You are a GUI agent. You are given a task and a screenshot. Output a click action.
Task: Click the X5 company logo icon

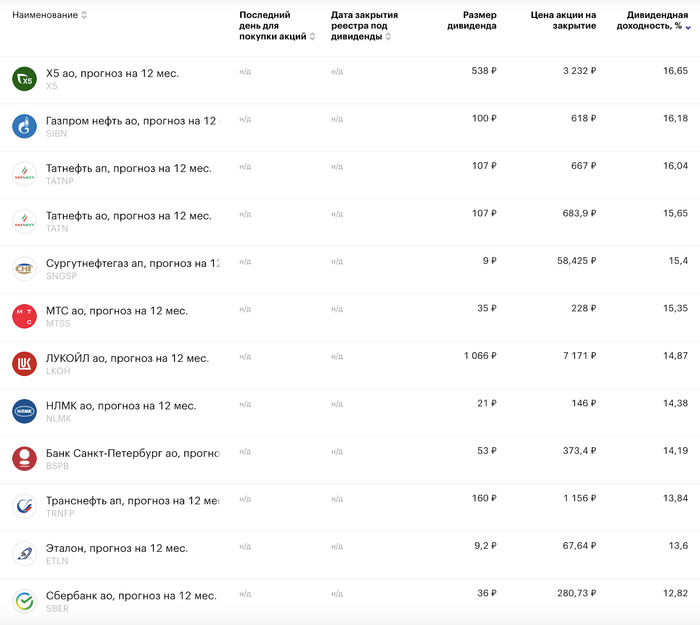[24, 78]
